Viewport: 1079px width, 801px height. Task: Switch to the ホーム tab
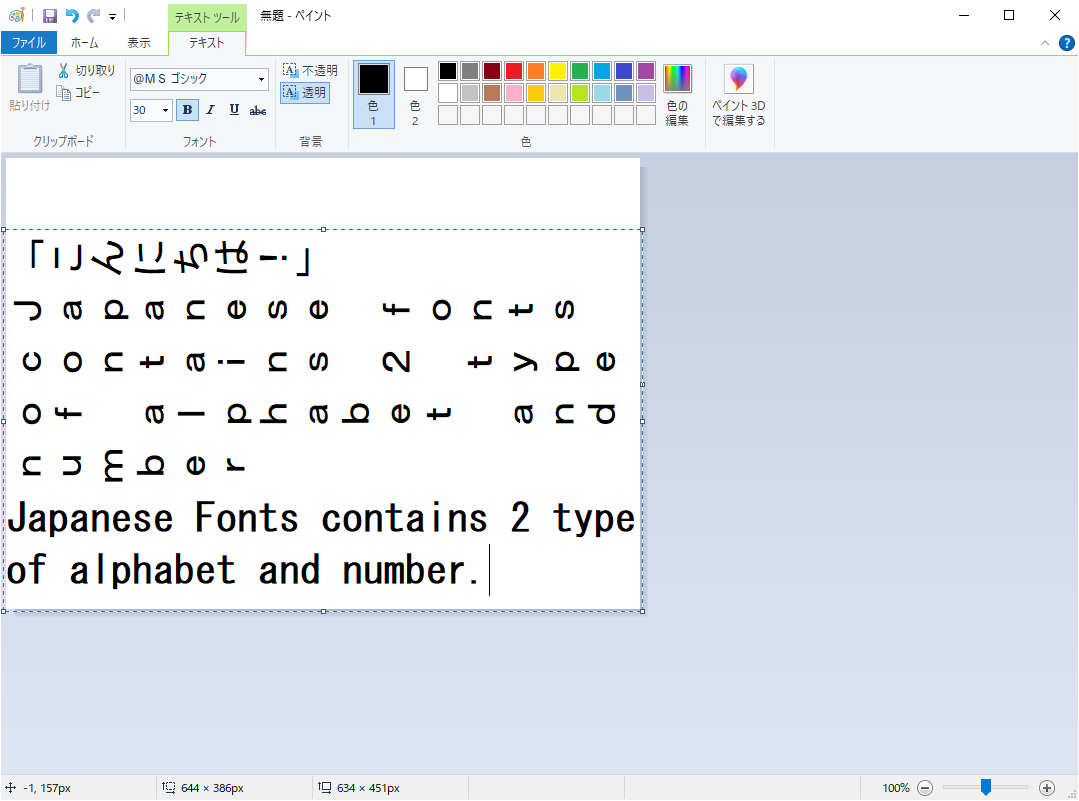point(85,43)
